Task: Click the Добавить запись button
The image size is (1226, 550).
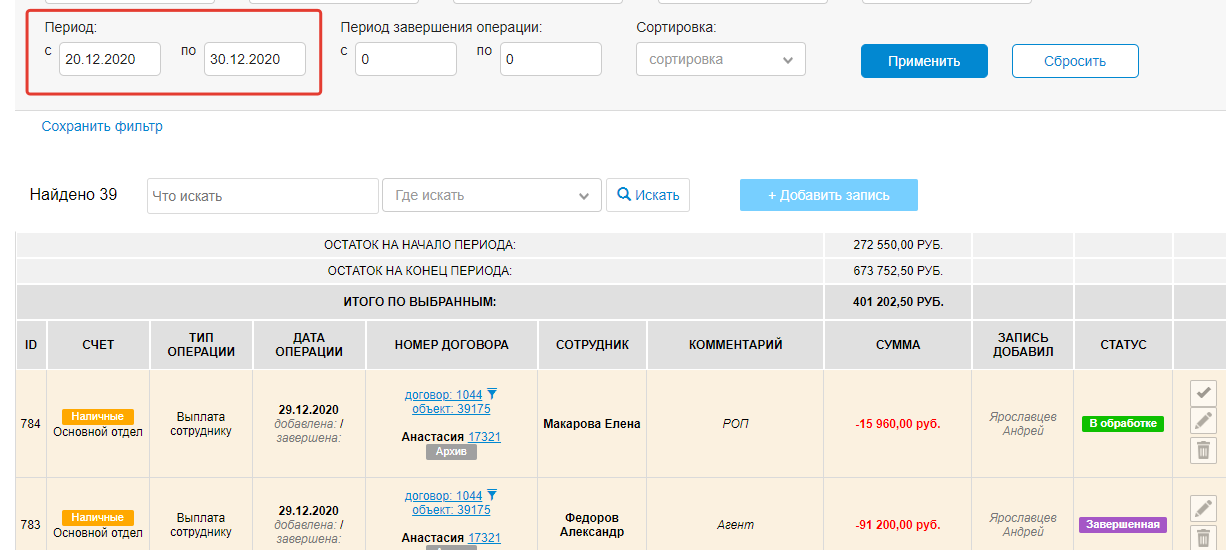Action: 828,196
